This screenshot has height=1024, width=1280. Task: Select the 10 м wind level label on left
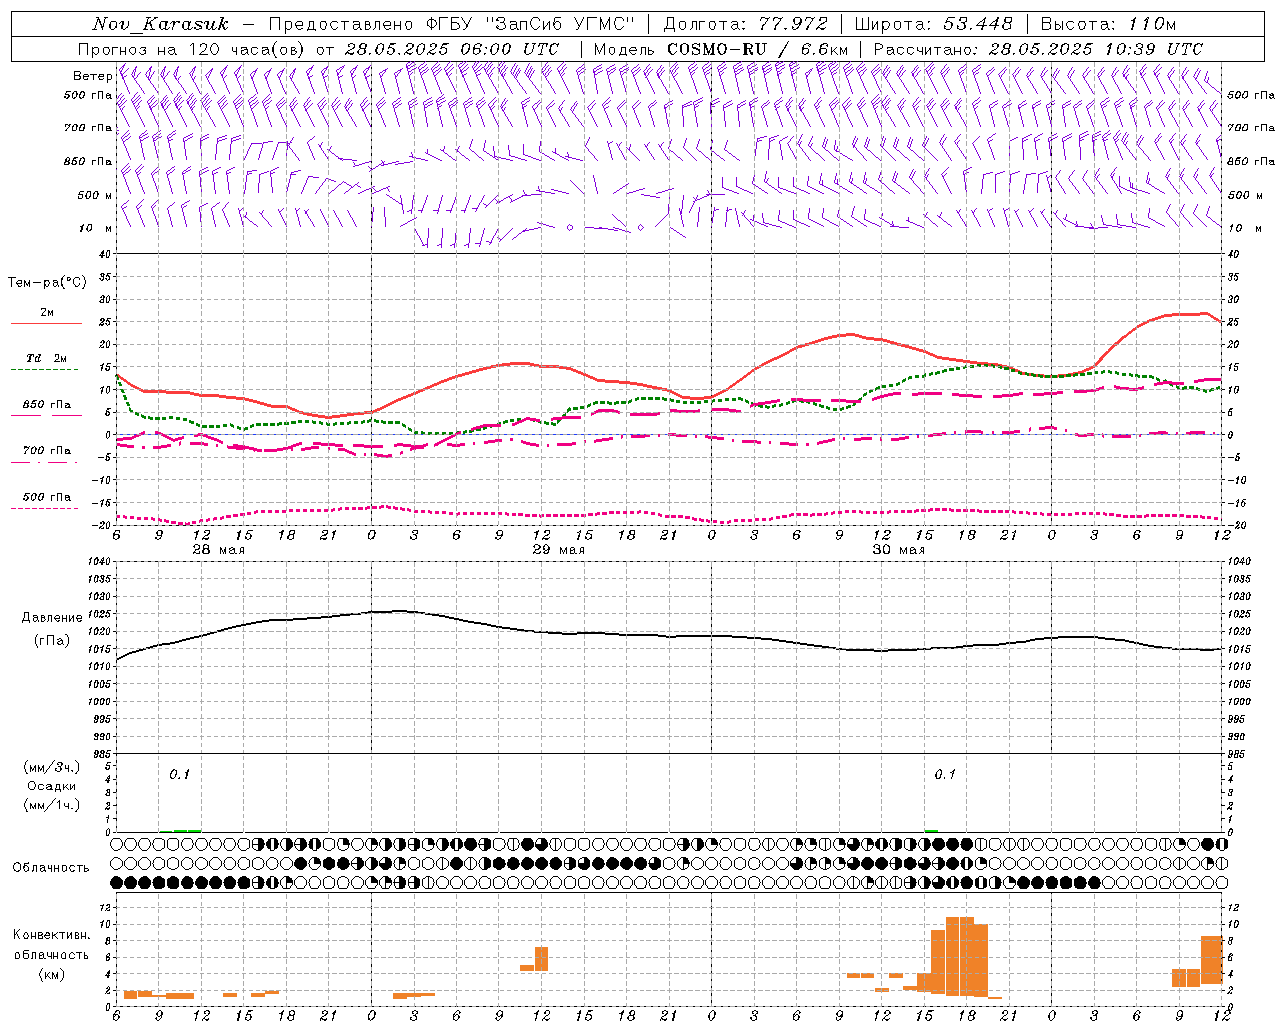tap(95, 228)
